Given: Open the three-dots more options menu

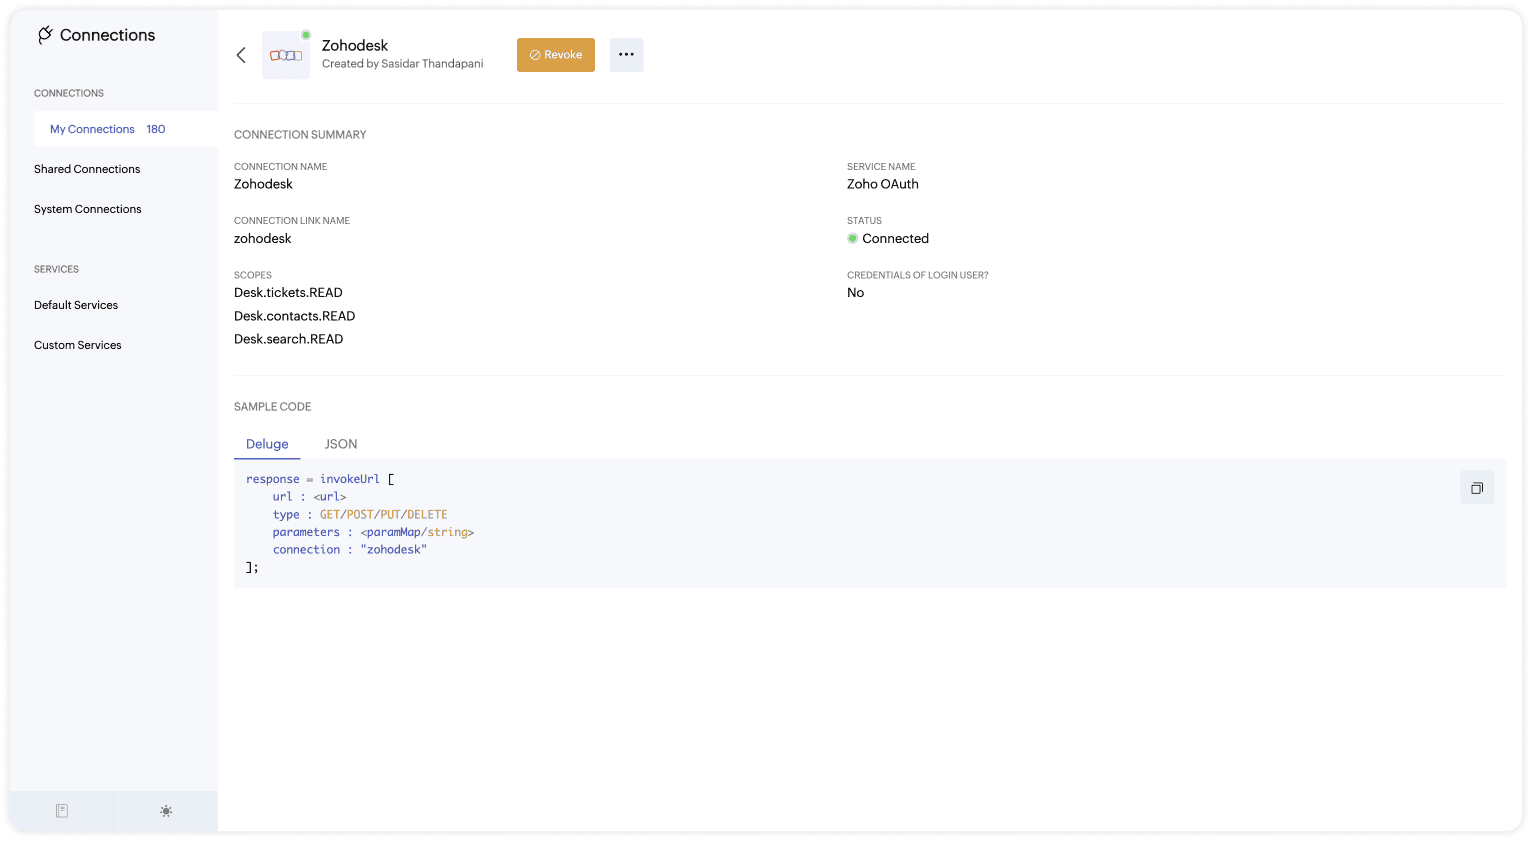Looking at the screenshot, I should [626, 55].
